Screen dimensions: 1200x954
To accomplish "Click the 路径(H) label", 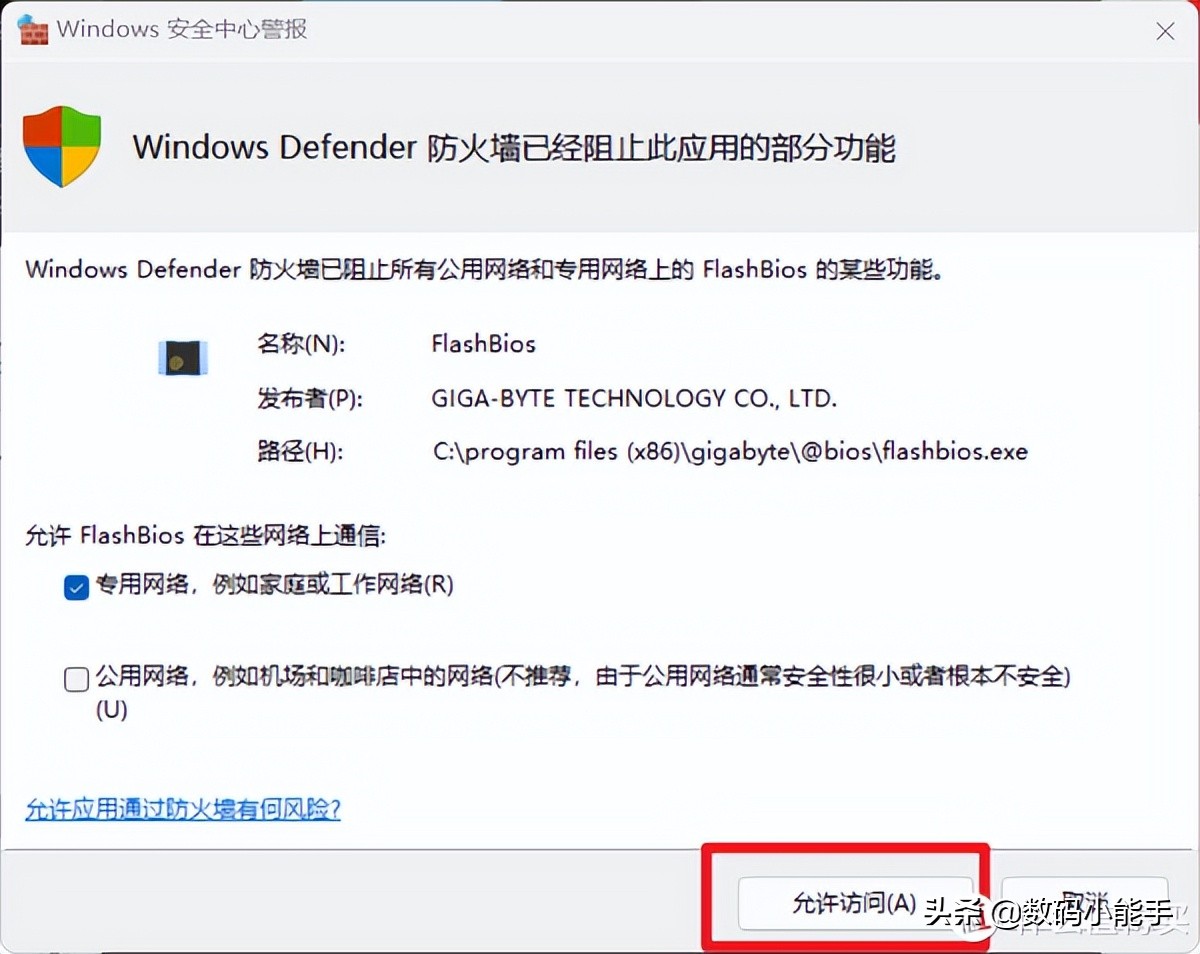I will [300, 451].
